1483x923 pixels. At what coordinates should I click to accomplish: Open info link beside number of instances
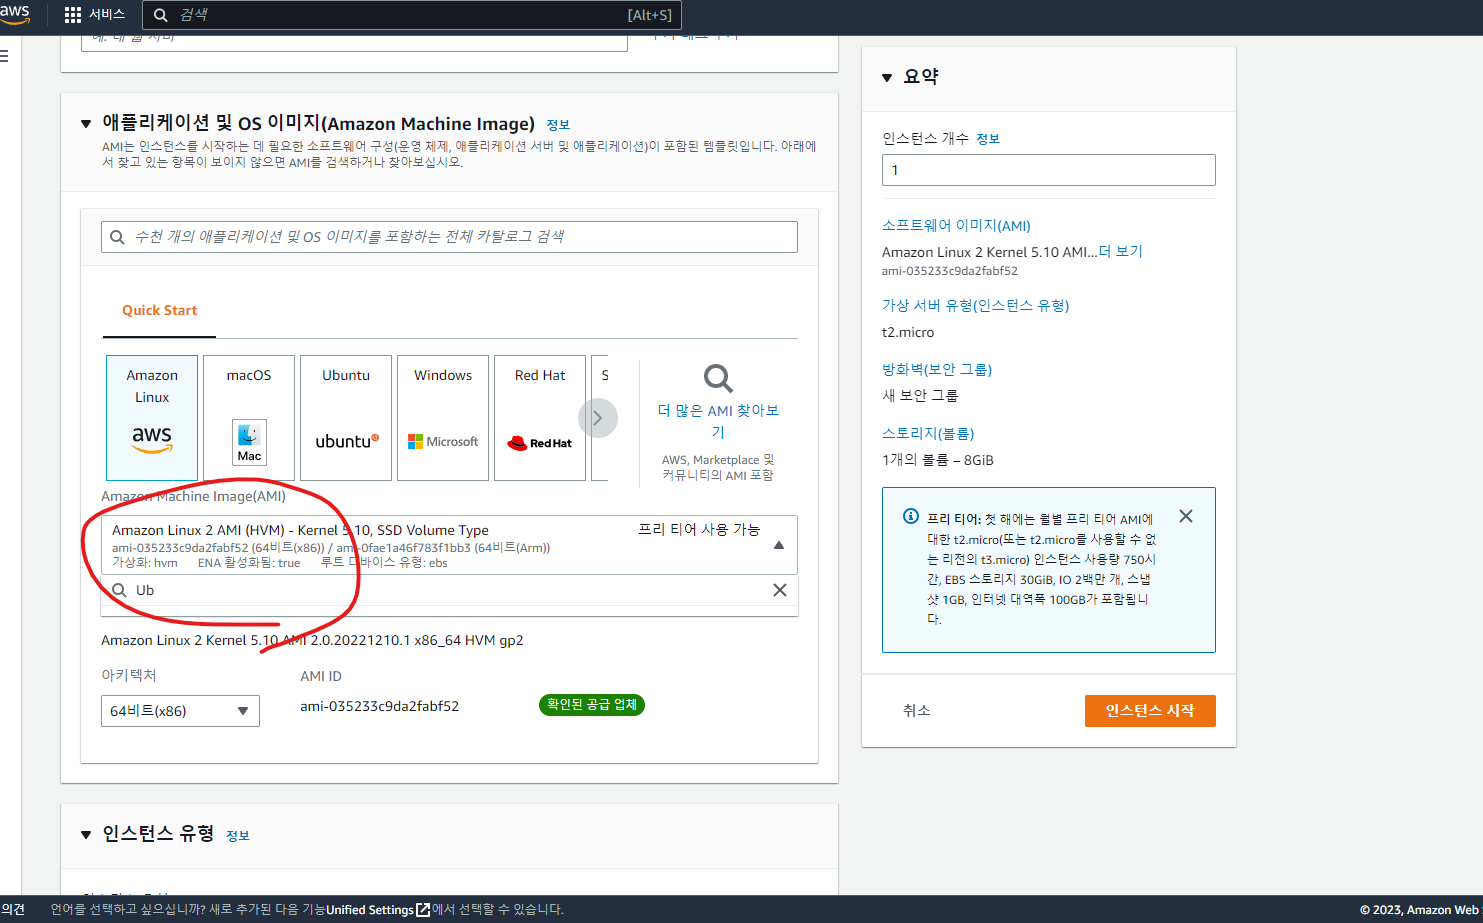[x=988, y=139]
